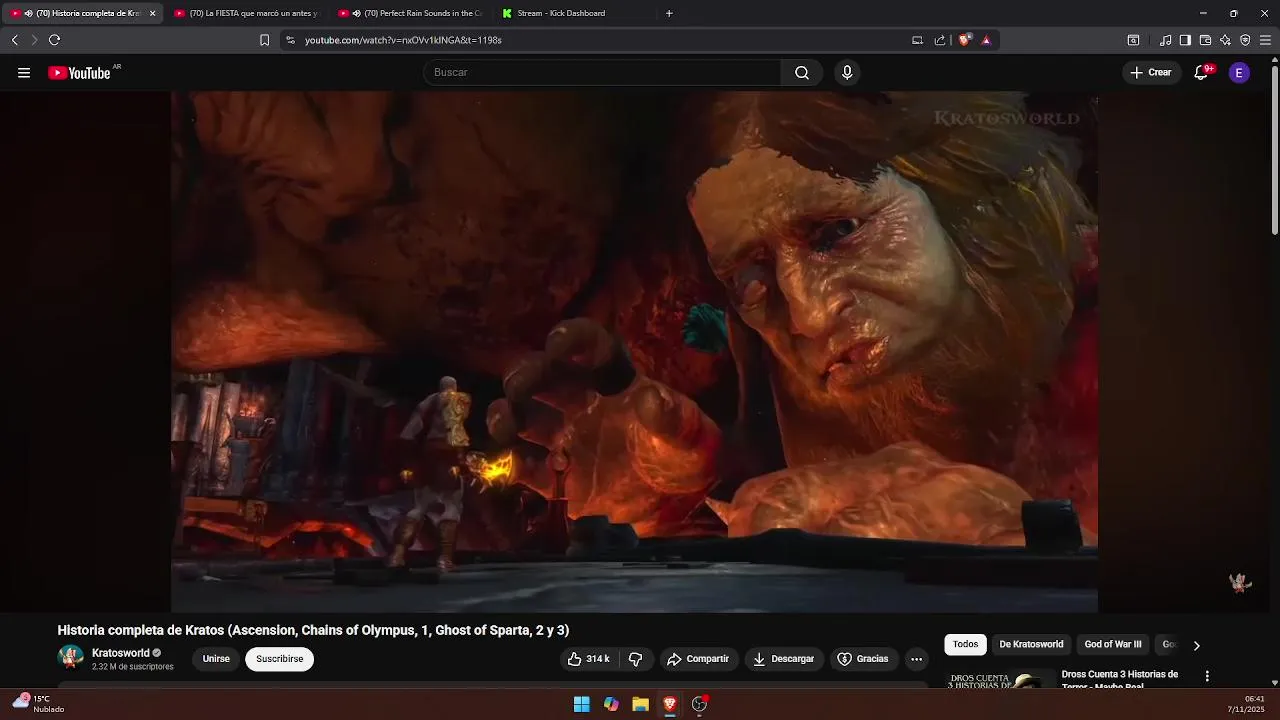Viewport: 1280px width, 720px height.
Task: Close the Historia completa de Kratos tab
Action: [152, 13]
